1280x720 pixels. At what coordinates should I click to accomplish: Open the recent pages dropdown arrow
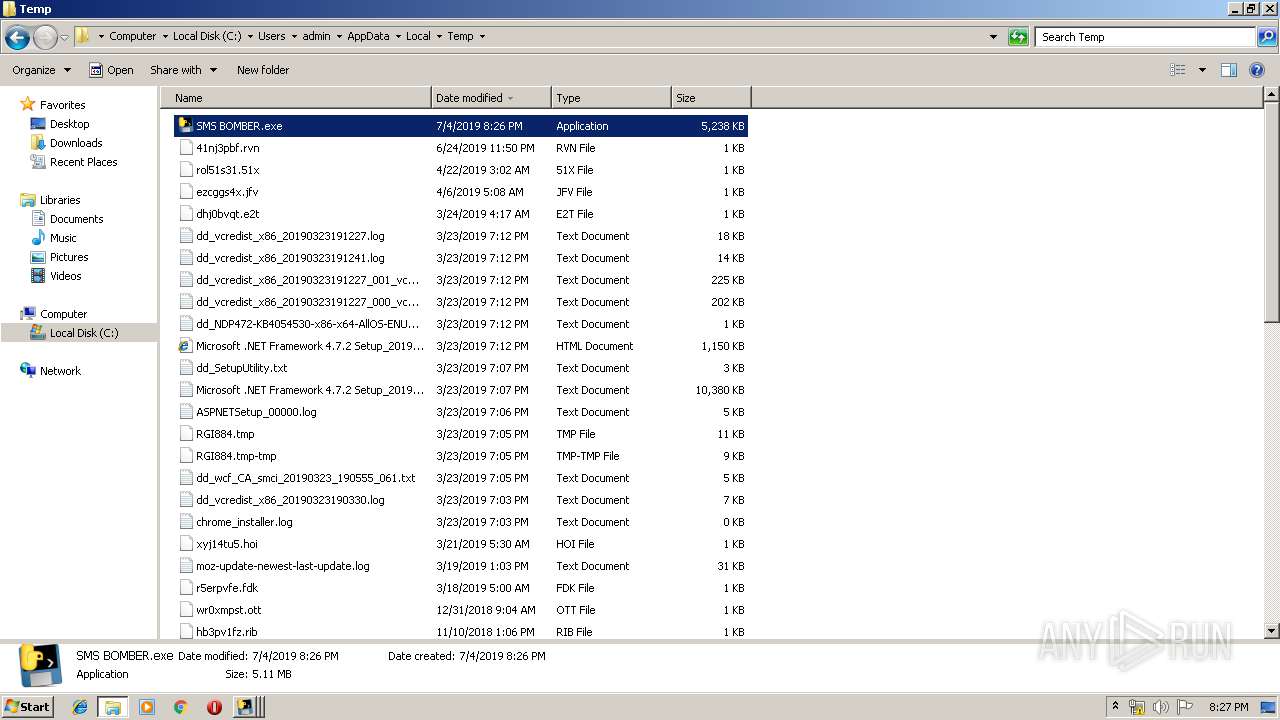coord(64,37)
